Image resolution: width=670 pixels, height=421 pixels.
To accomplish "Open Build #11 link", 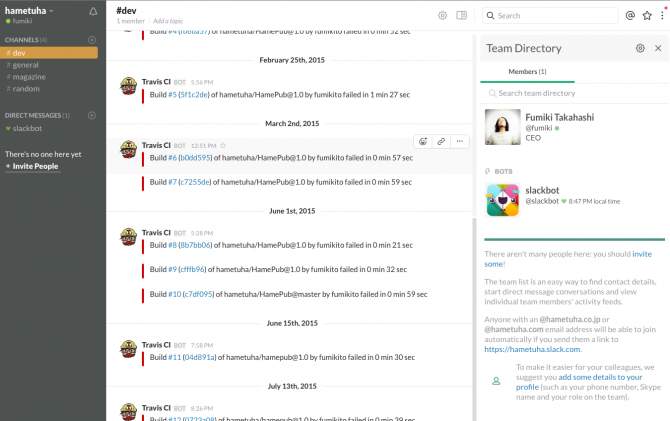I will (174, 357).
